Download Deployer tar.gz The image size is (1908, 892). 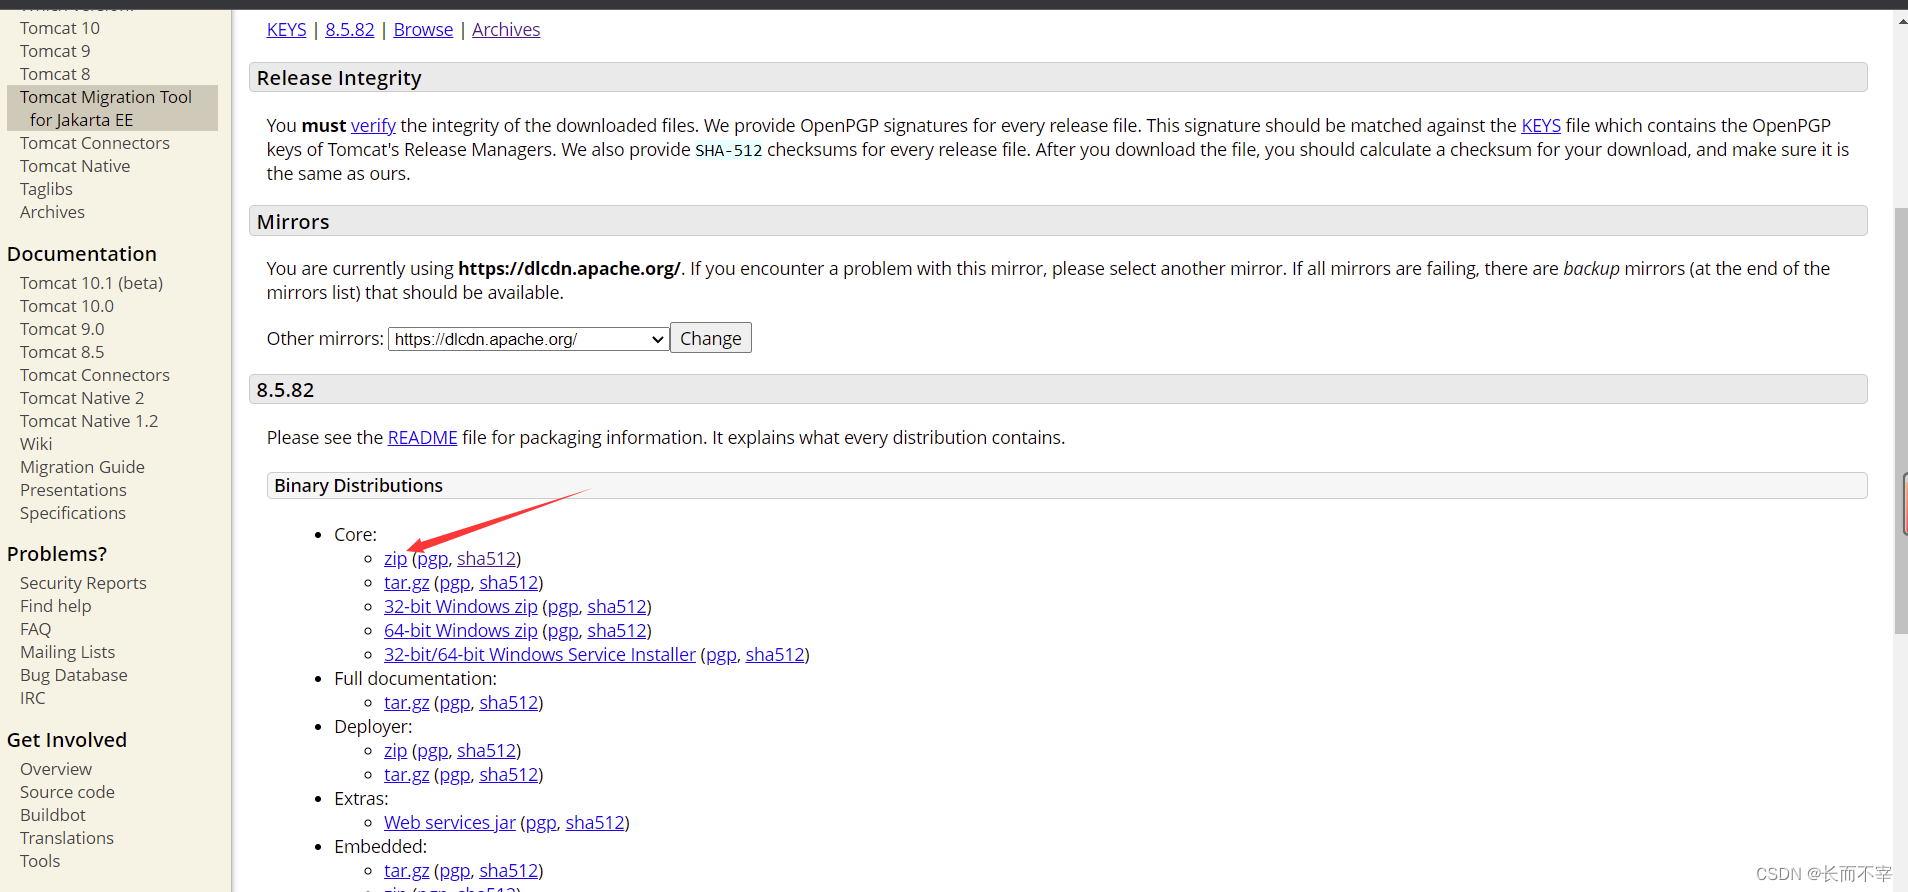coord(407,775)
